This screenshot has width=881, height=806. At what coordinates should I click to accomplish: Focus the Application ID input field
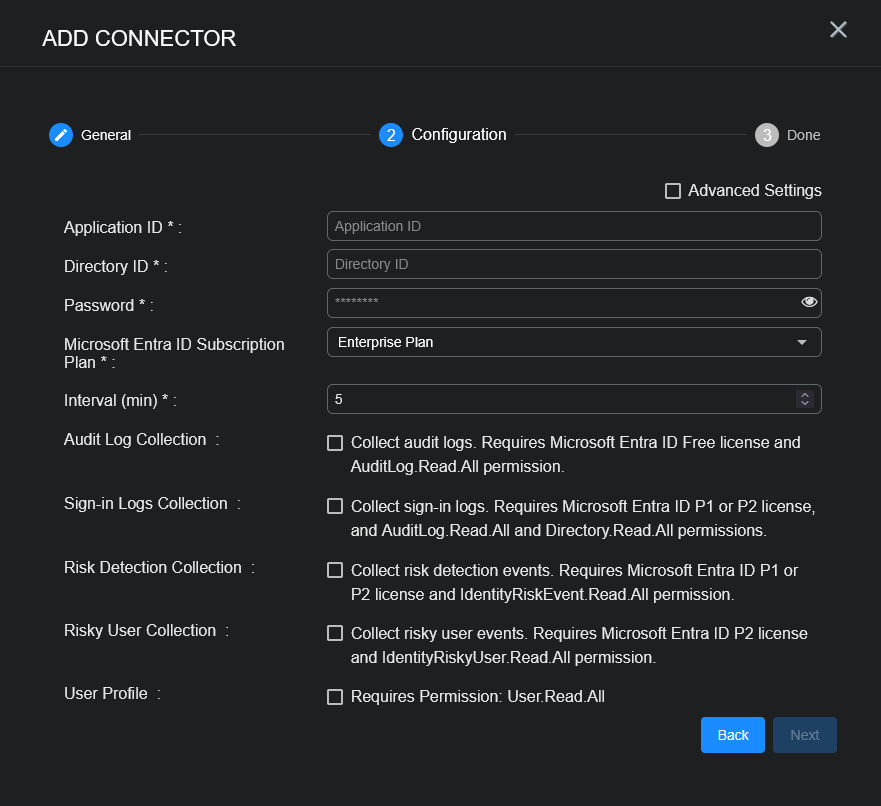573,226
